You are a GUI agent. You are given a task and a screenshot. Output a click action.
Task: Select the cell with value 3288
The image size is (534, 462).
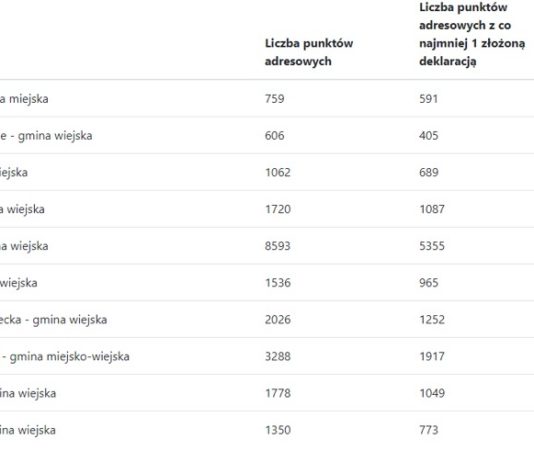[x=278, y=356]
